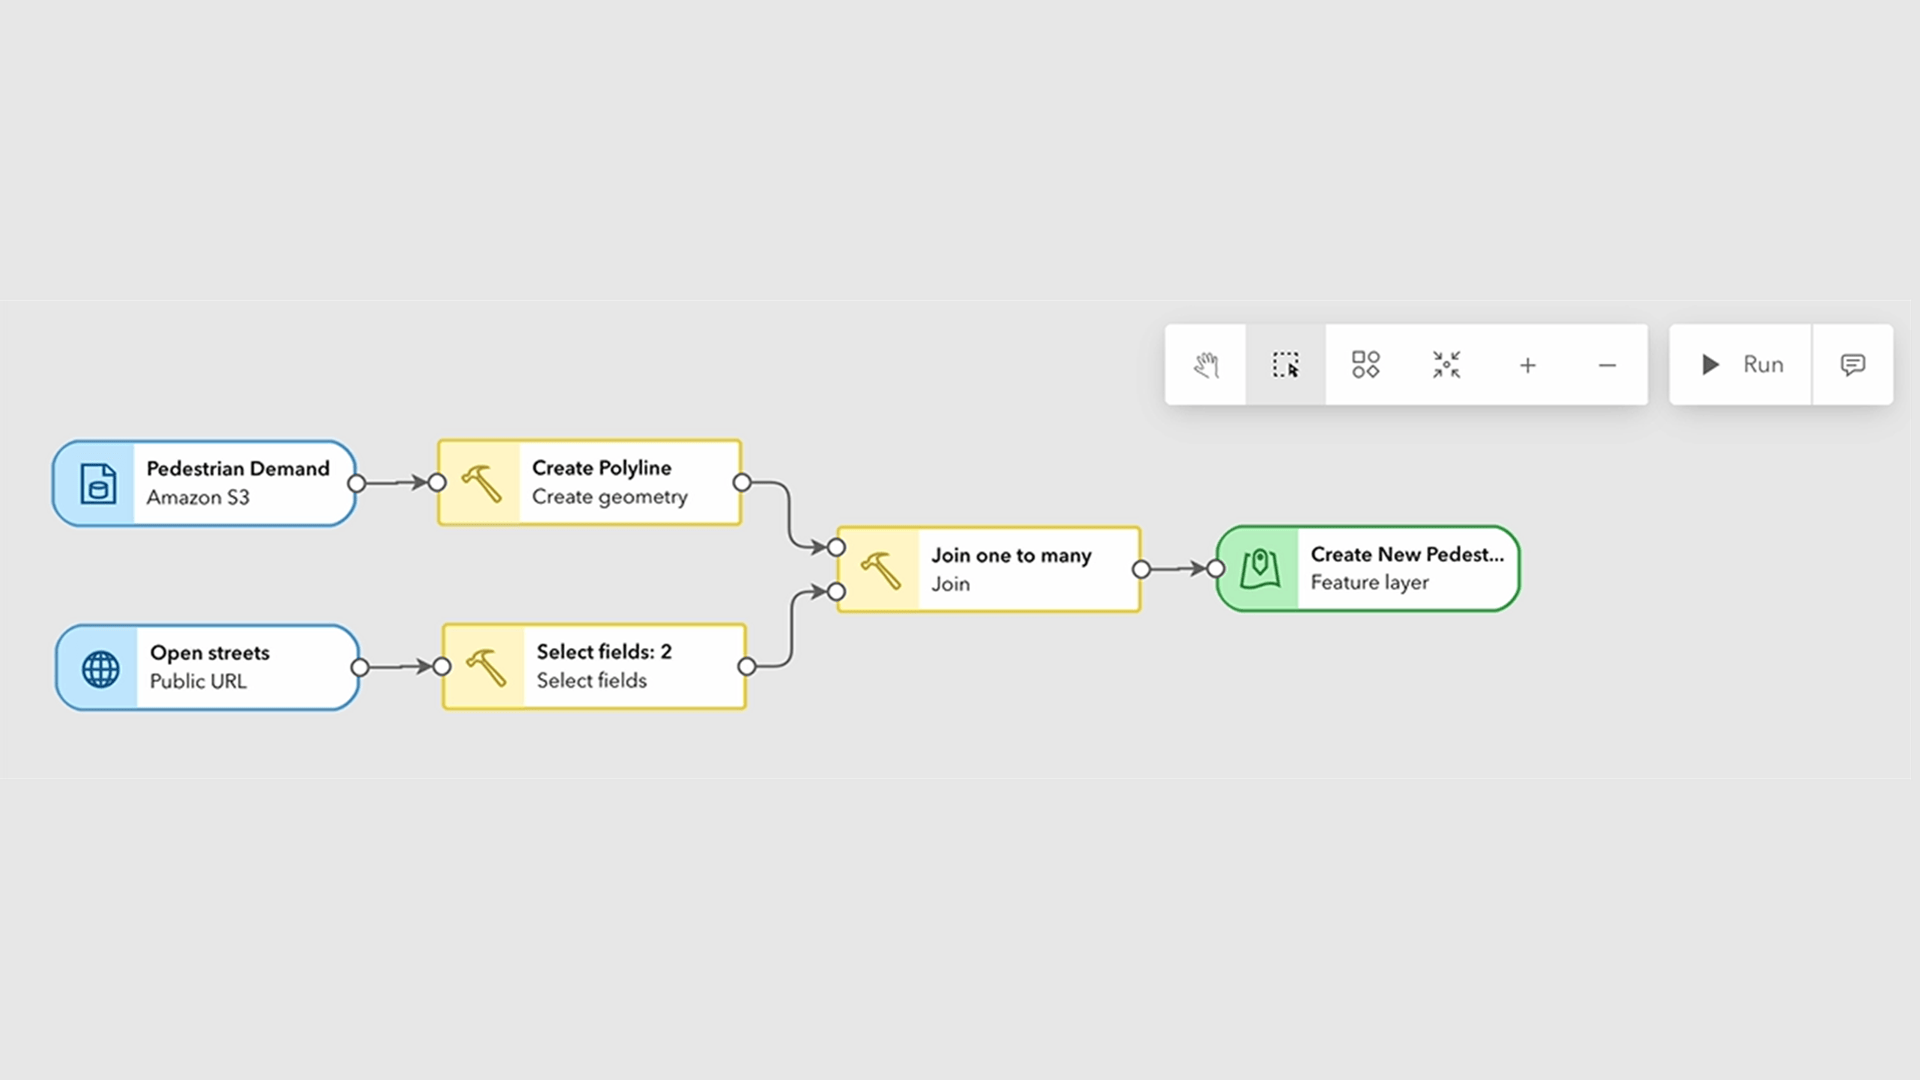1920x1080 pixels.
Task: Select the Join one to many node
Action: [1010, 569]
